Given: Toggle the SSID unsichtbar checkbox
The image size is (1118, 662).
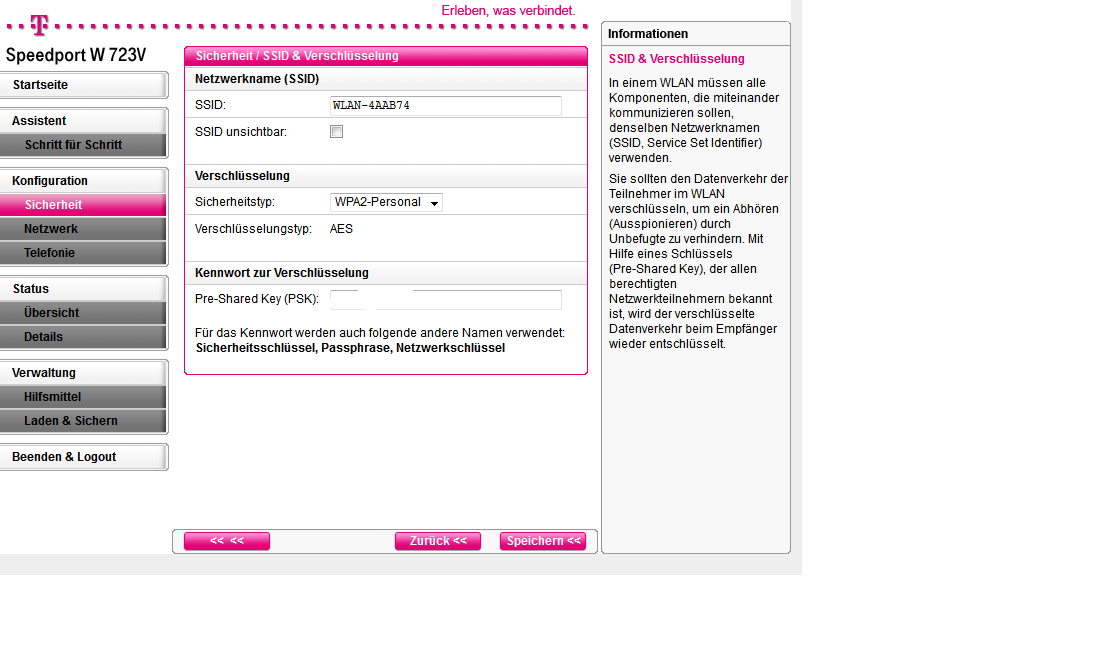Looking at the screenshot, I should 337,132.
